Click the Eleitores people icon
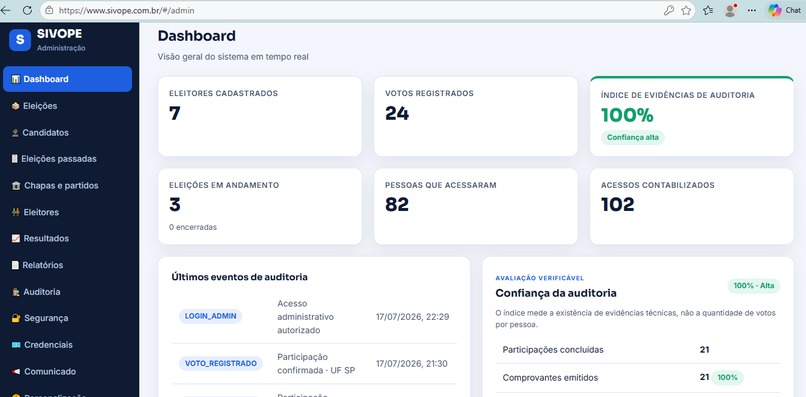The width and height of the screenshot is (806, 397). point(16,212)
